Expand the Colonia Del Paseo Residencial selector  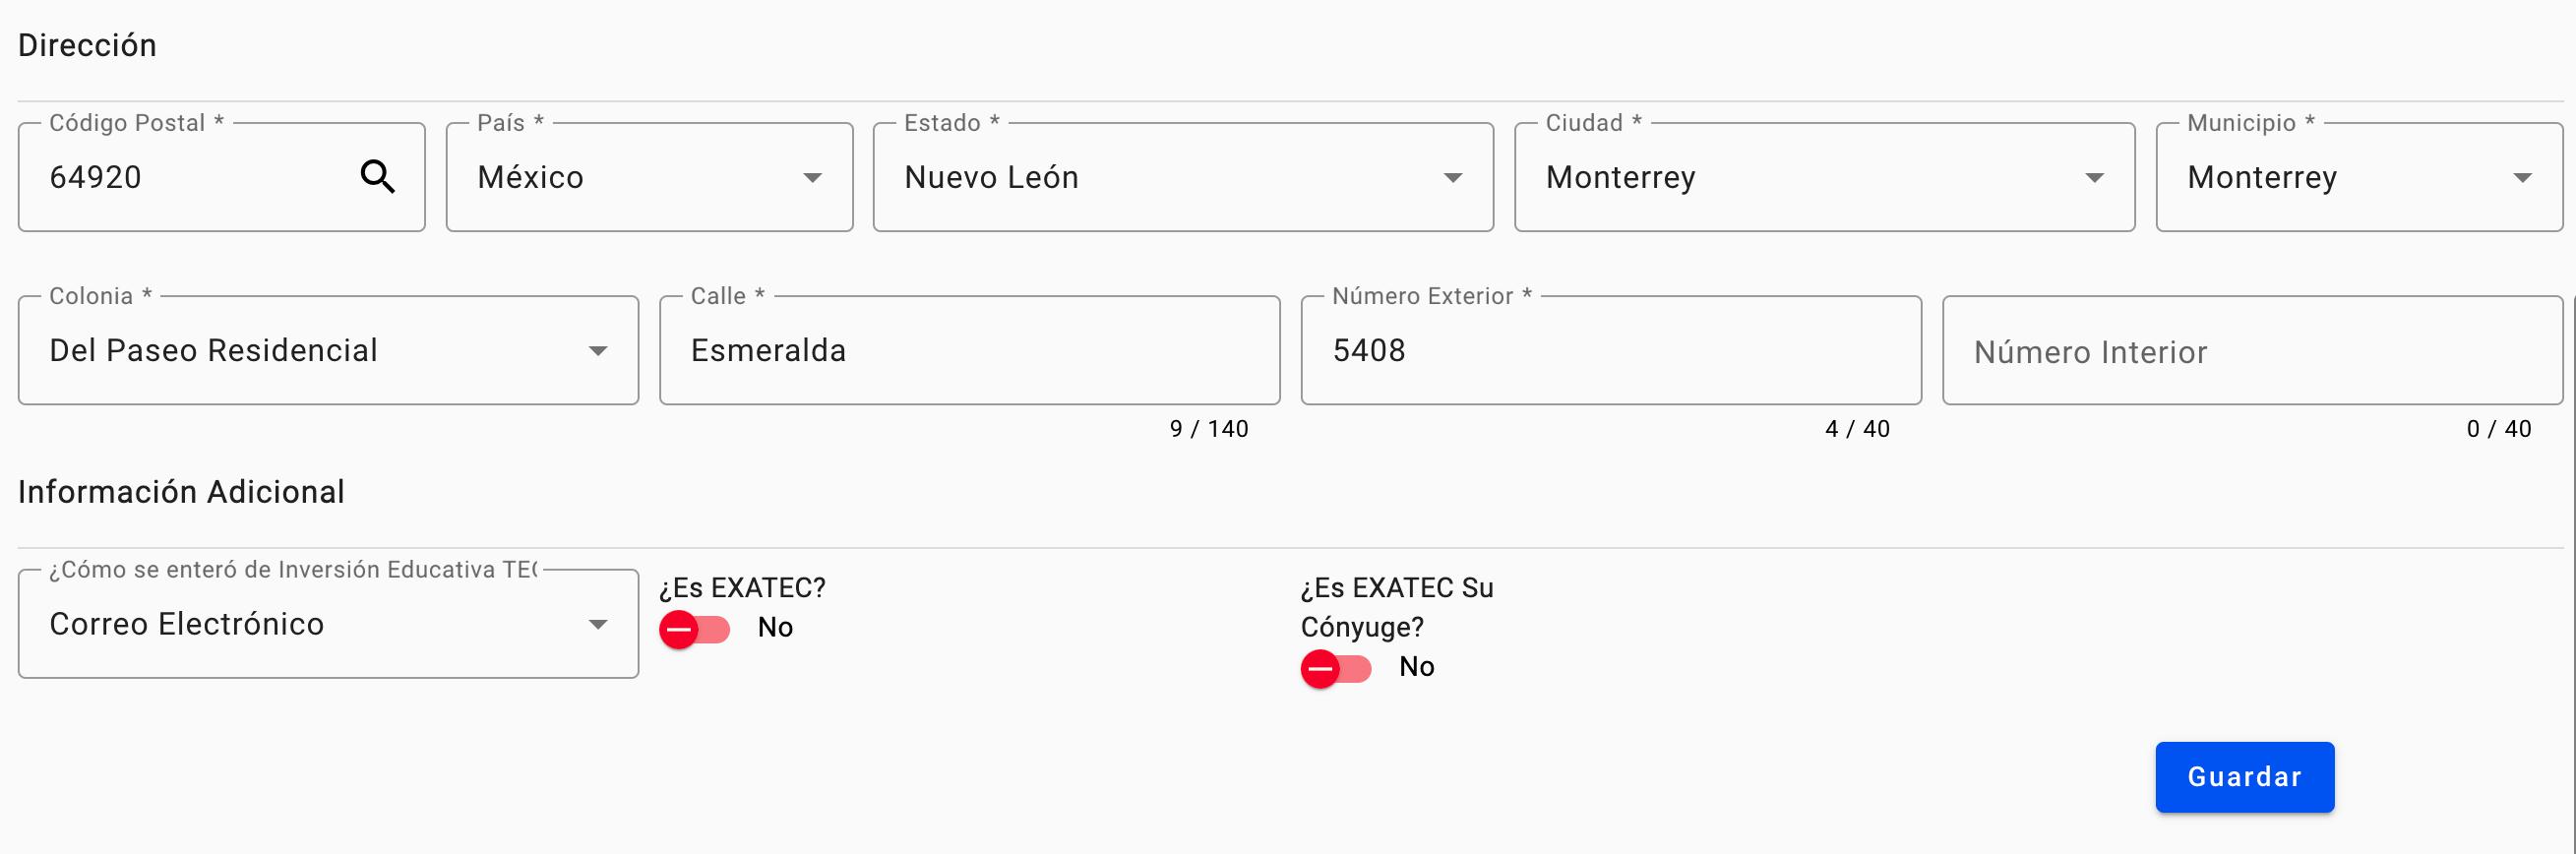300,350
